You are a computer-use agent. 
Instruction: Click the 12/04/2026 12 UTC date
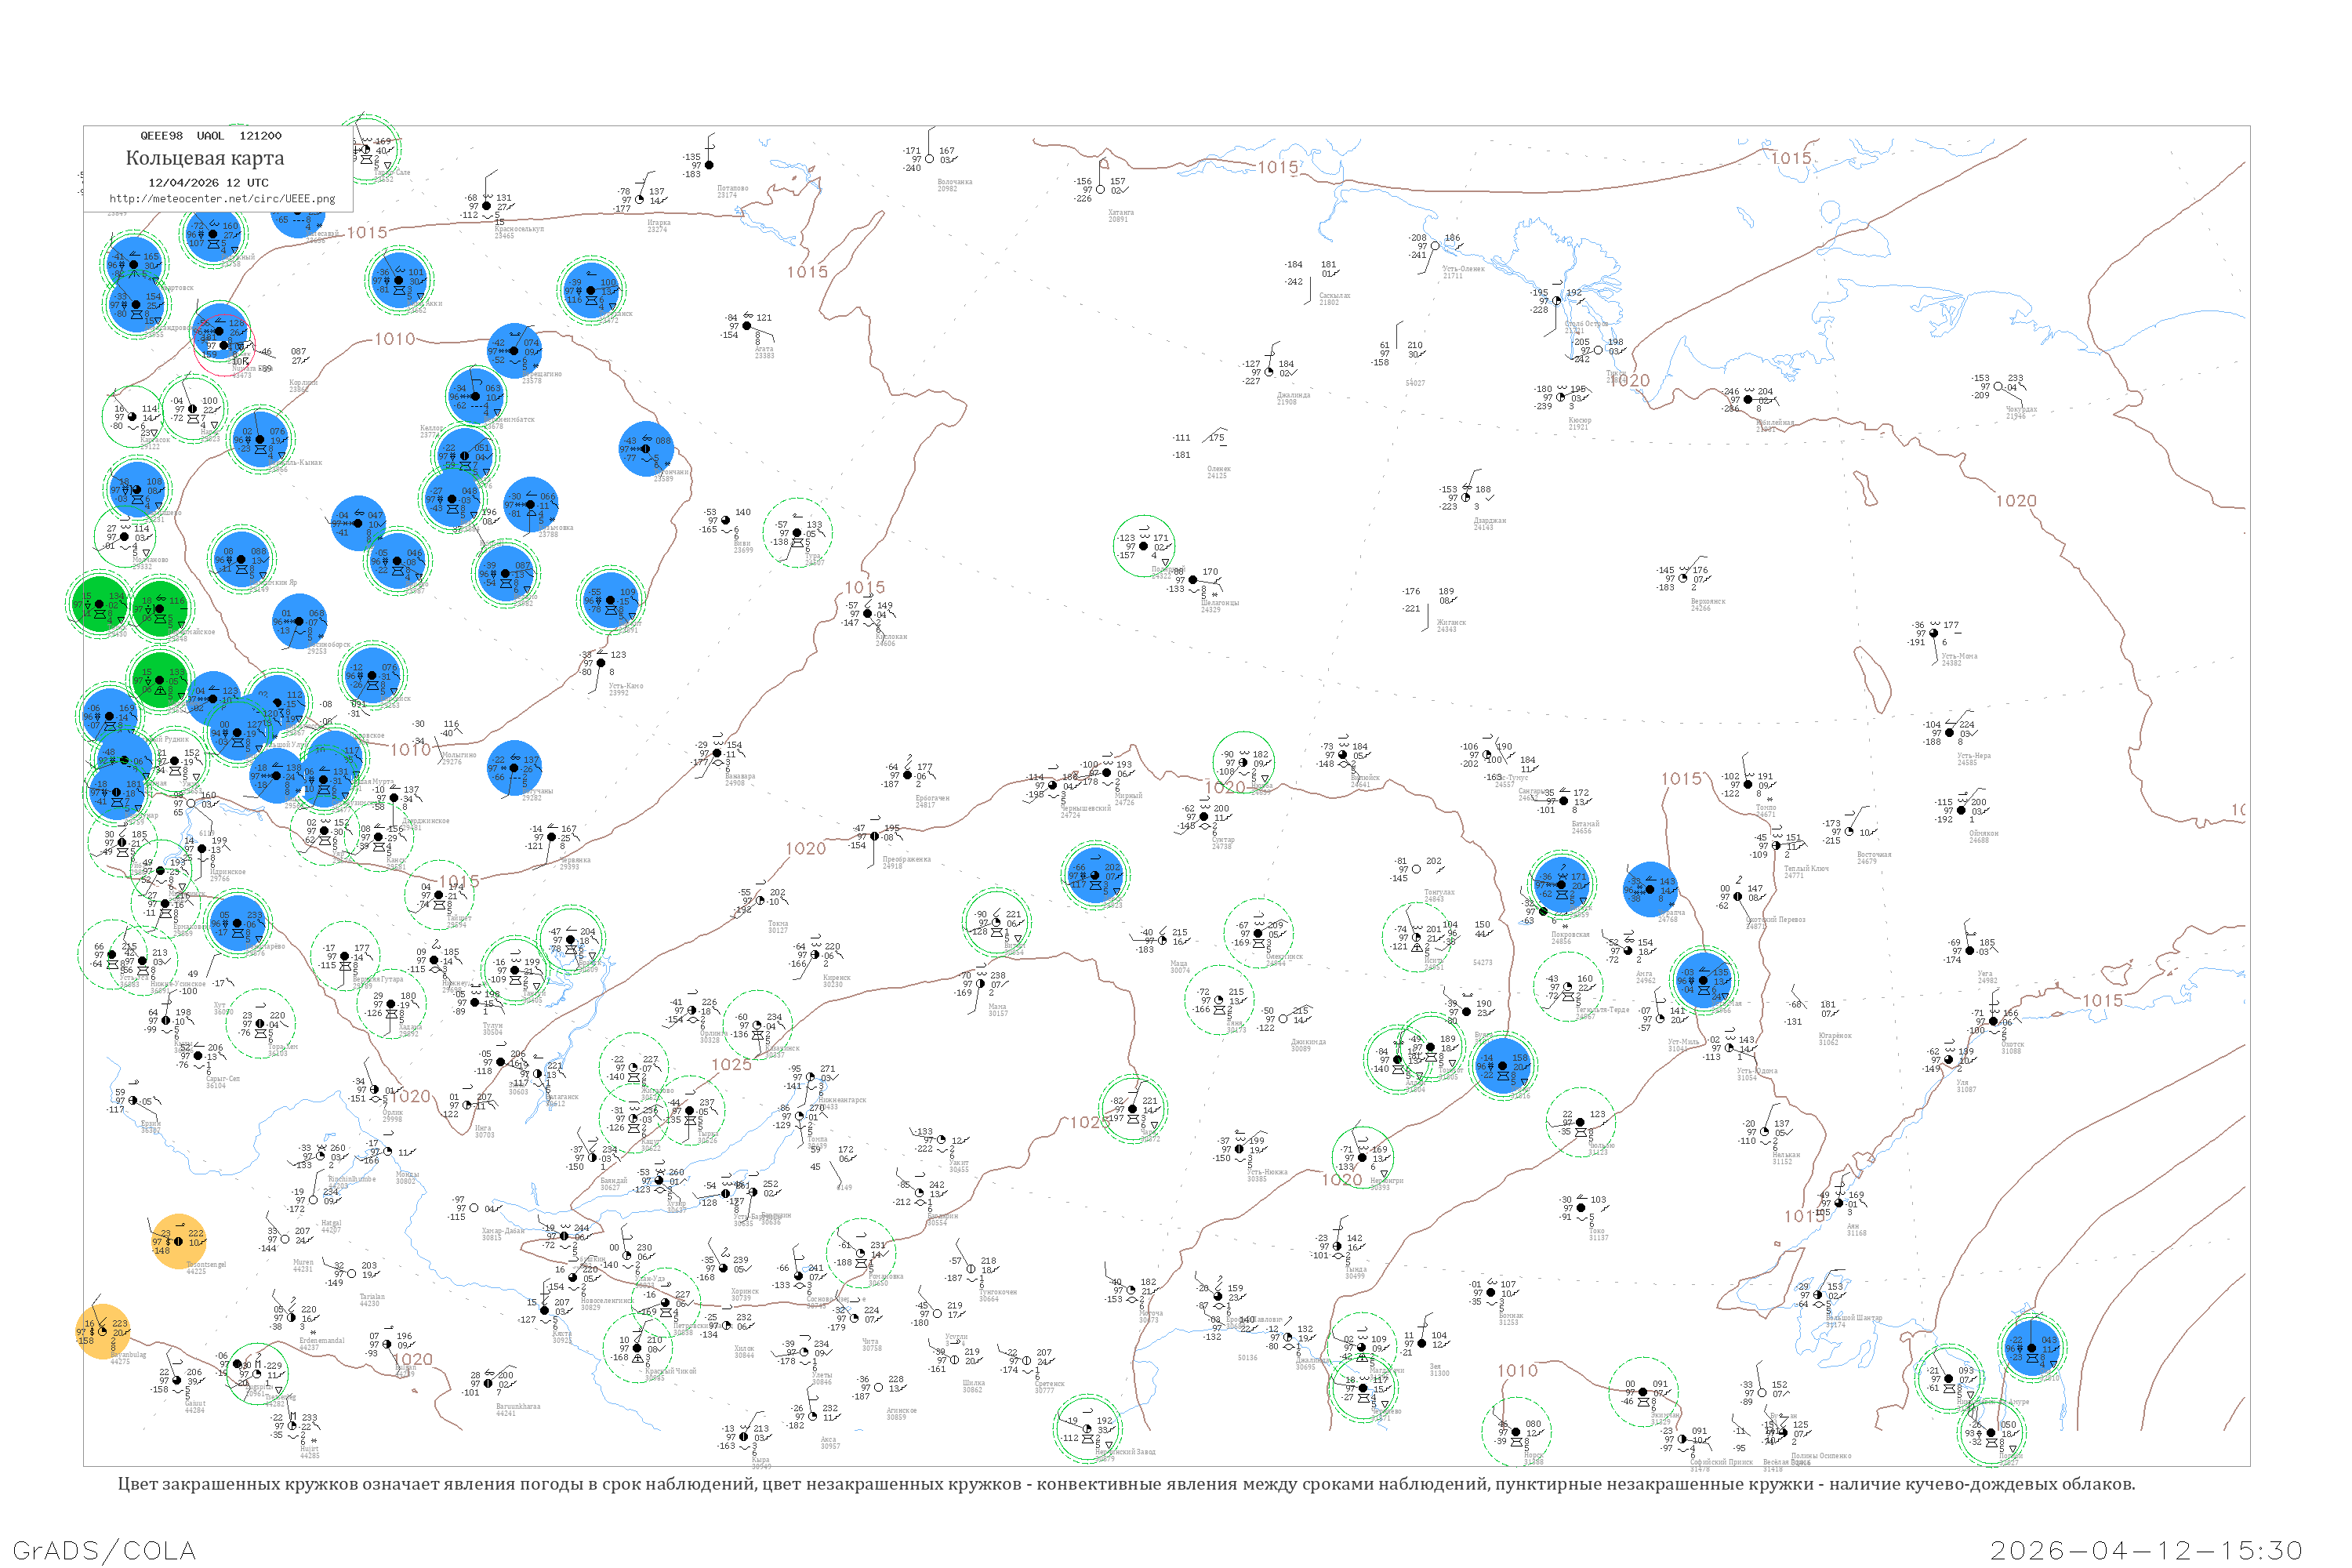point(208,182)
